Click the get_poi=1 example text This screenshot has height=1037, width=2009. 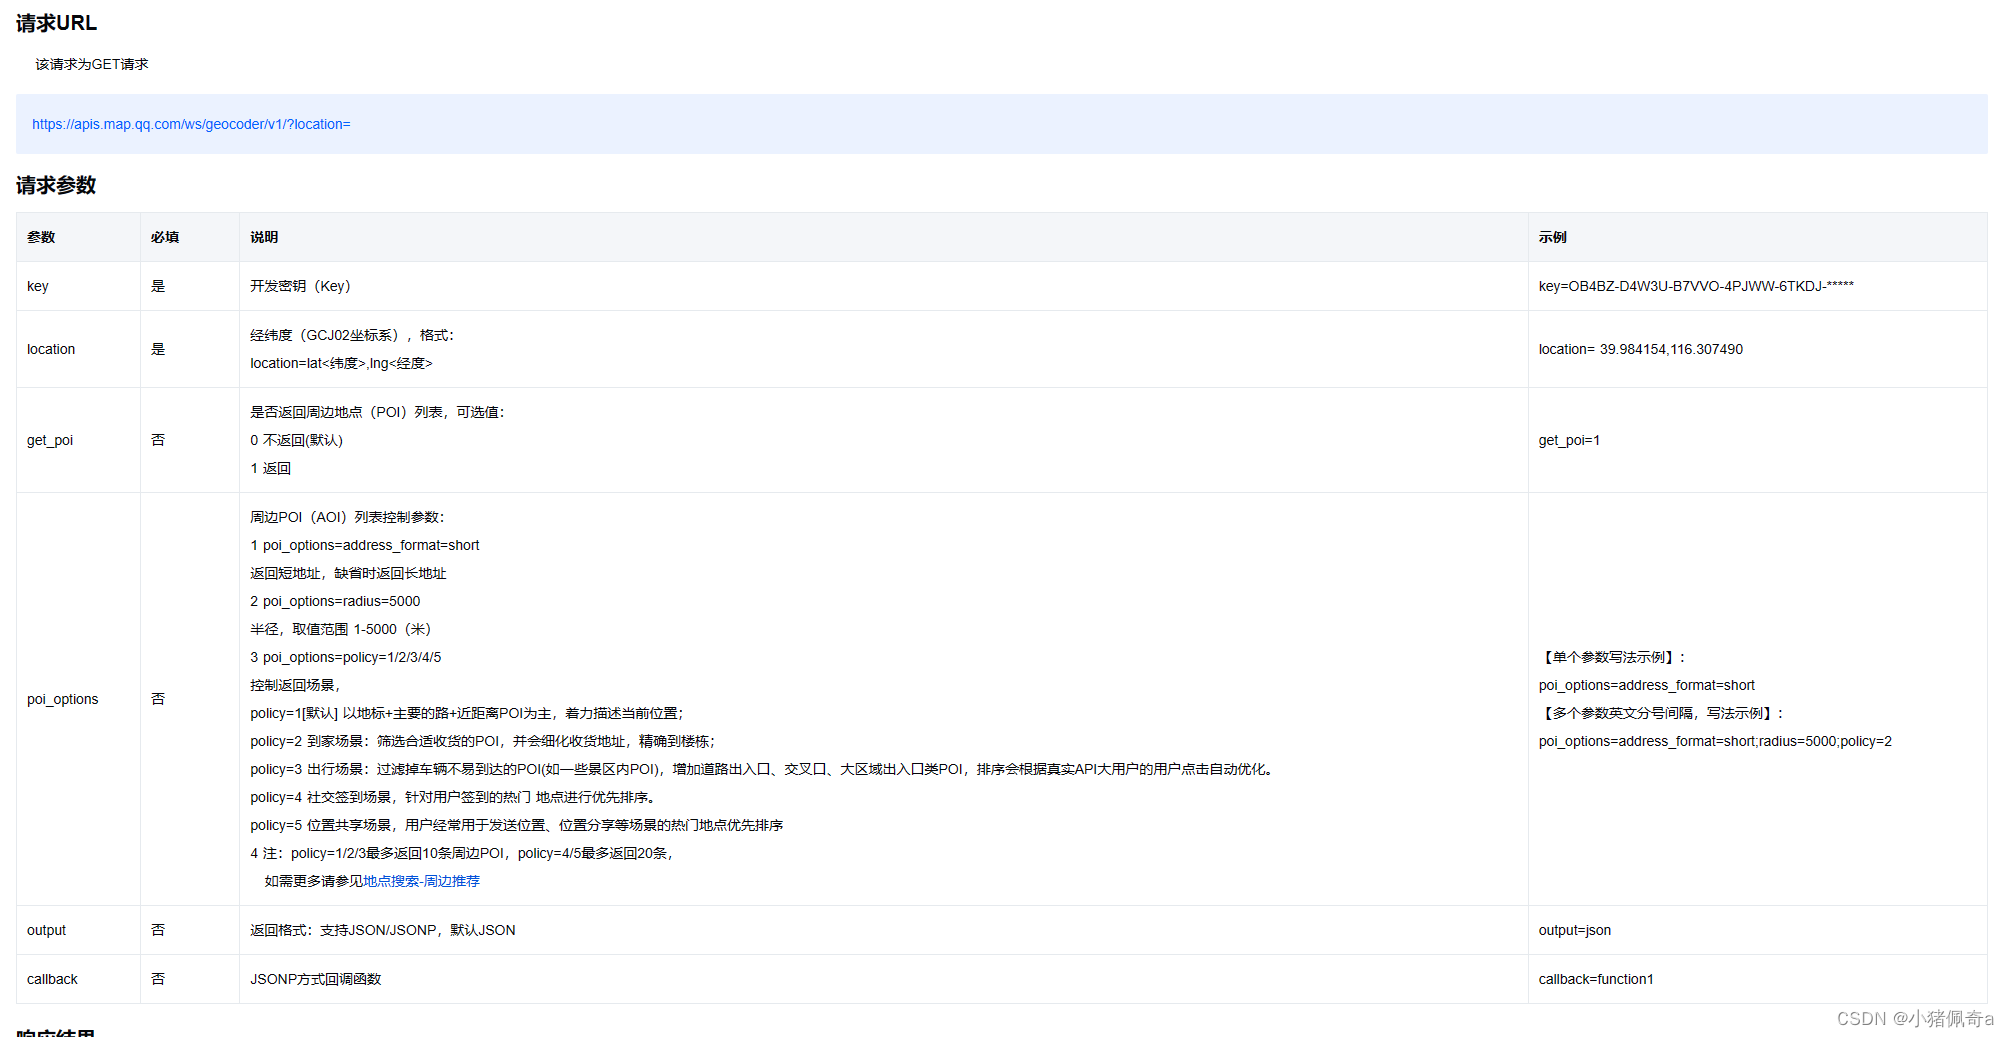tap(1569, 440)
